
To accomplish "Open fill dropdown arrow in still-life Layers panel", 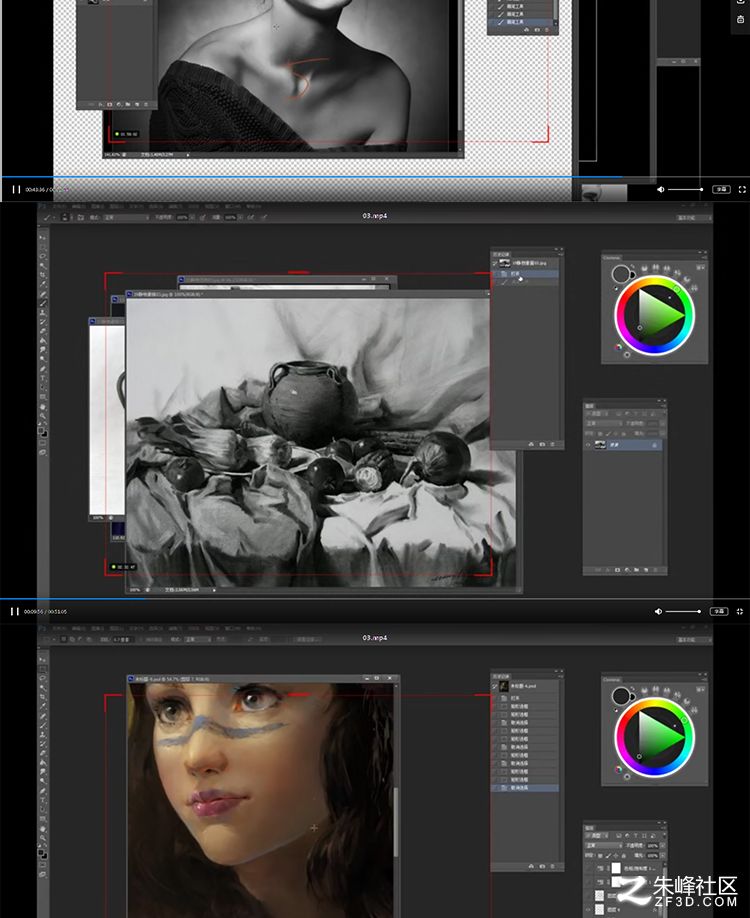I will tap(662, 433).
